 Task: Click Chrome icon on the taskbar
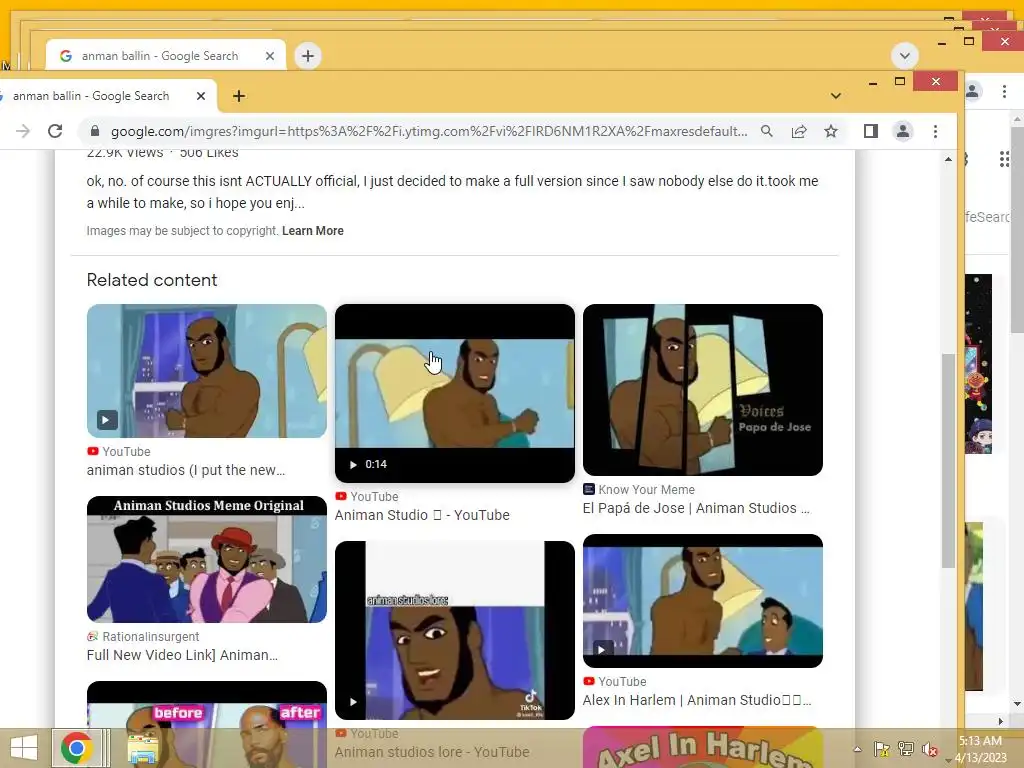pyautogui.click(x=77, y=748)
